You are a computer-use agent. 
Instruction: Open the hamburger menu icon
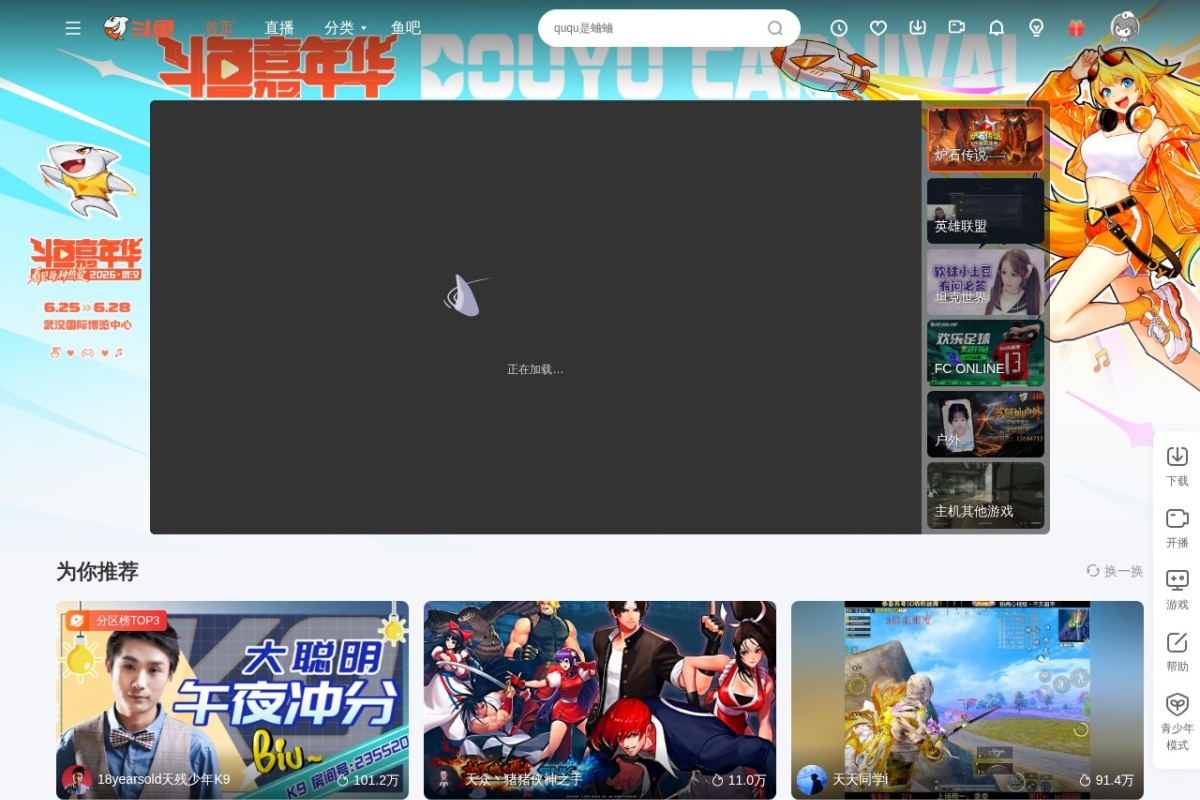[x=73, y=28]
